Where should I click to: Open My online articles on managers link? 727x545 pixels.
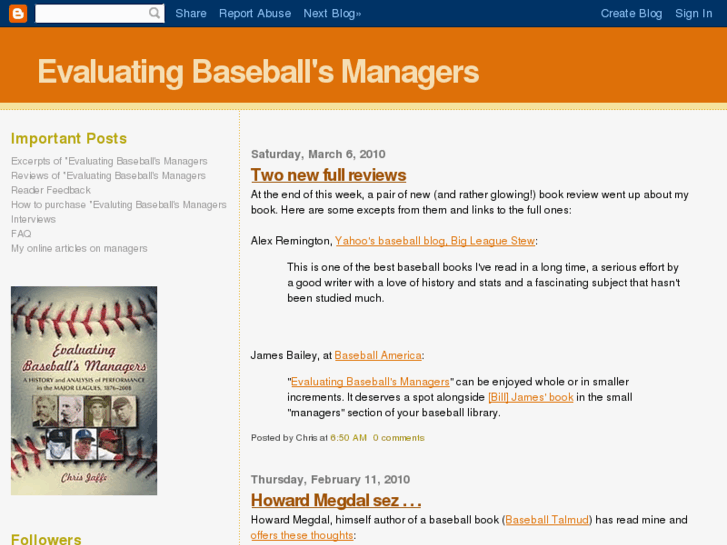79,248
